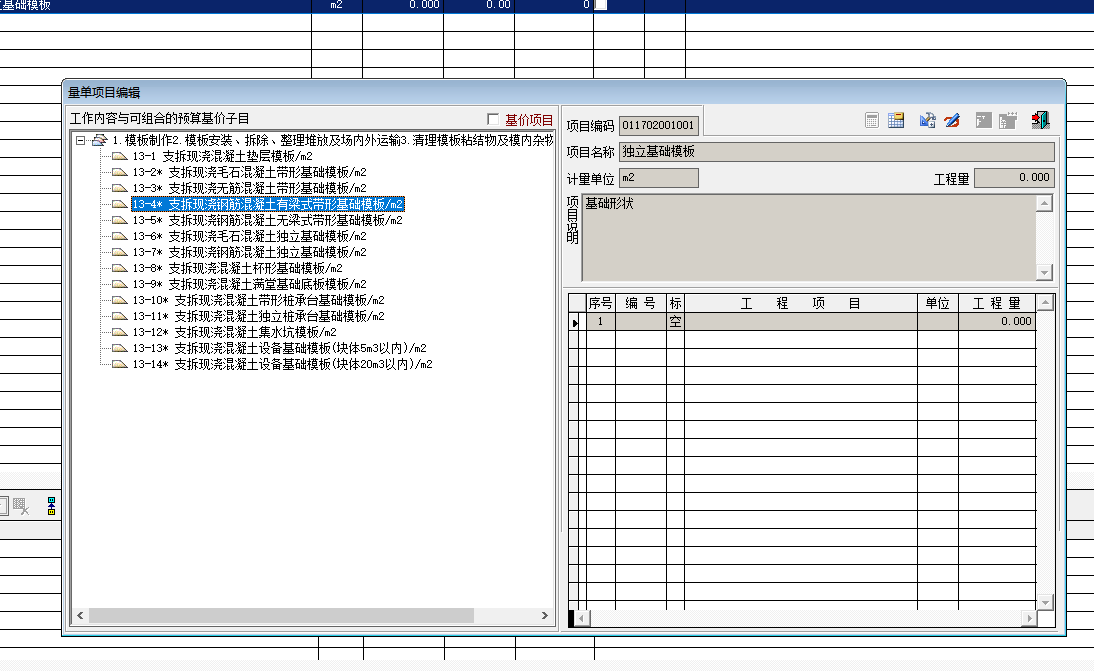This screenshot has height=671, width=1094.
Task: Select 13-4* 支拆现浇钢筋混凝土有梁式带形基础模板
Action: tap(268, 204)
